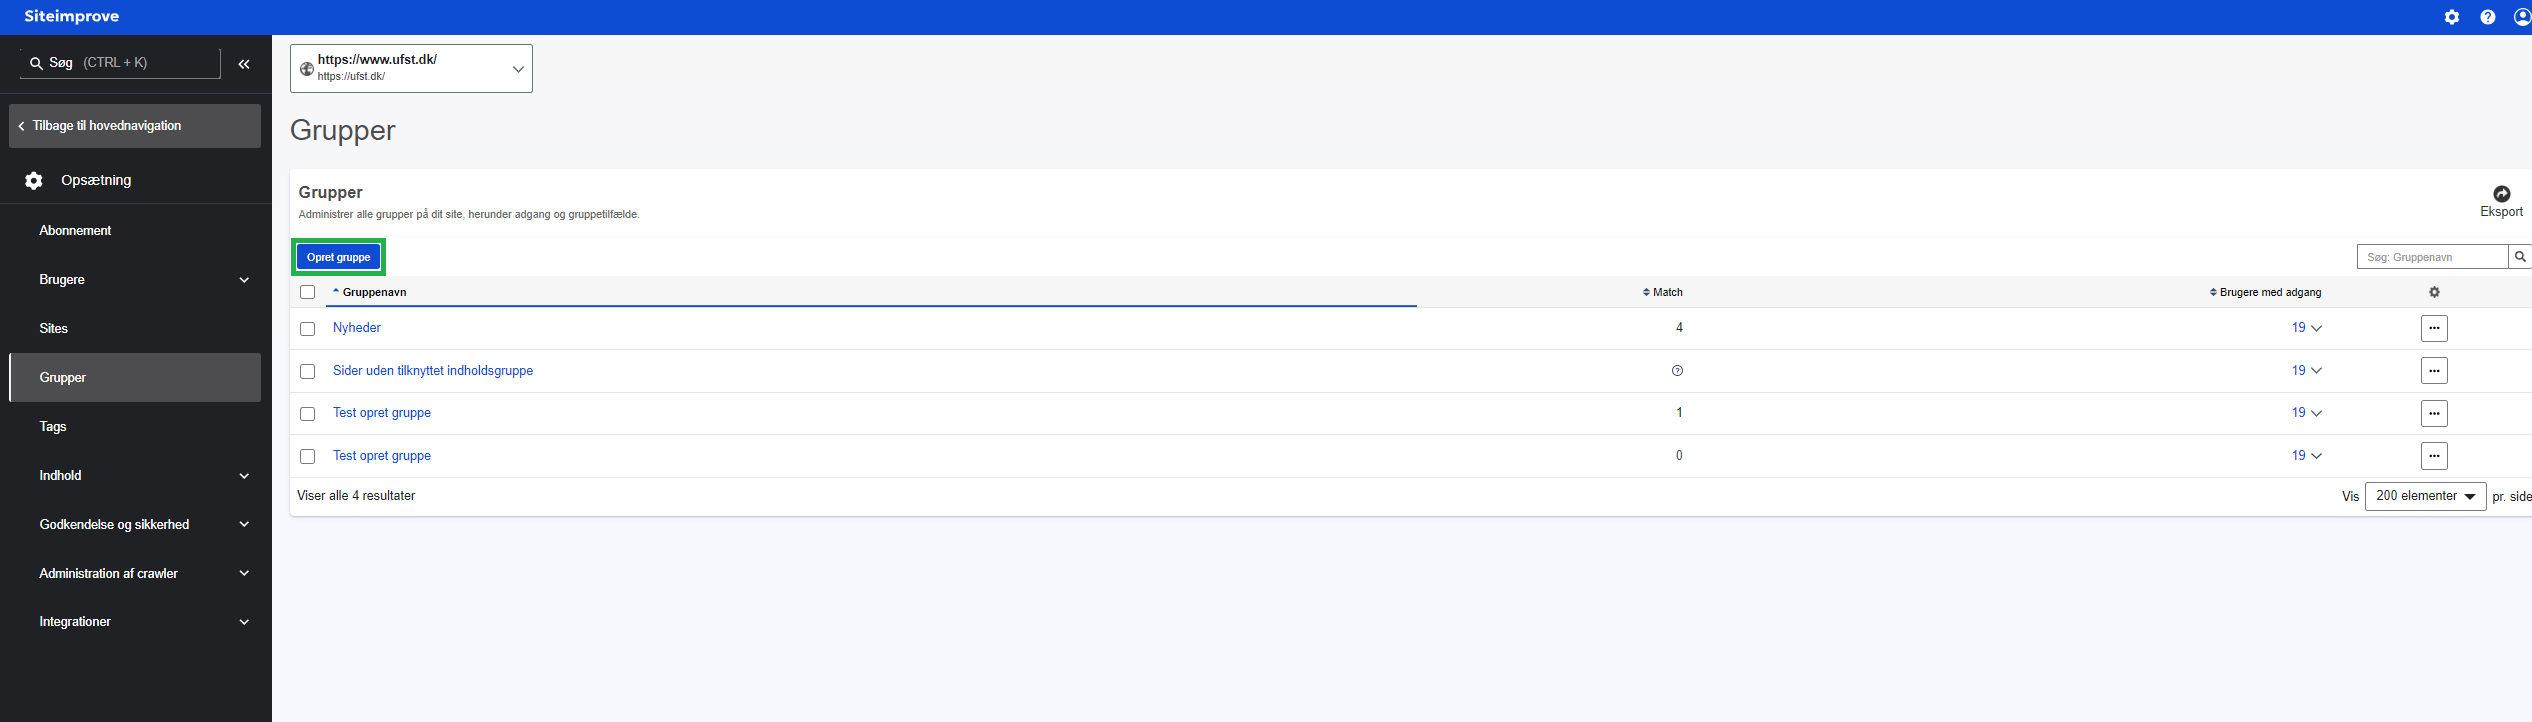Open table column settings gear
Viewport: 2532px width, 722px height.
(2434, 292)
